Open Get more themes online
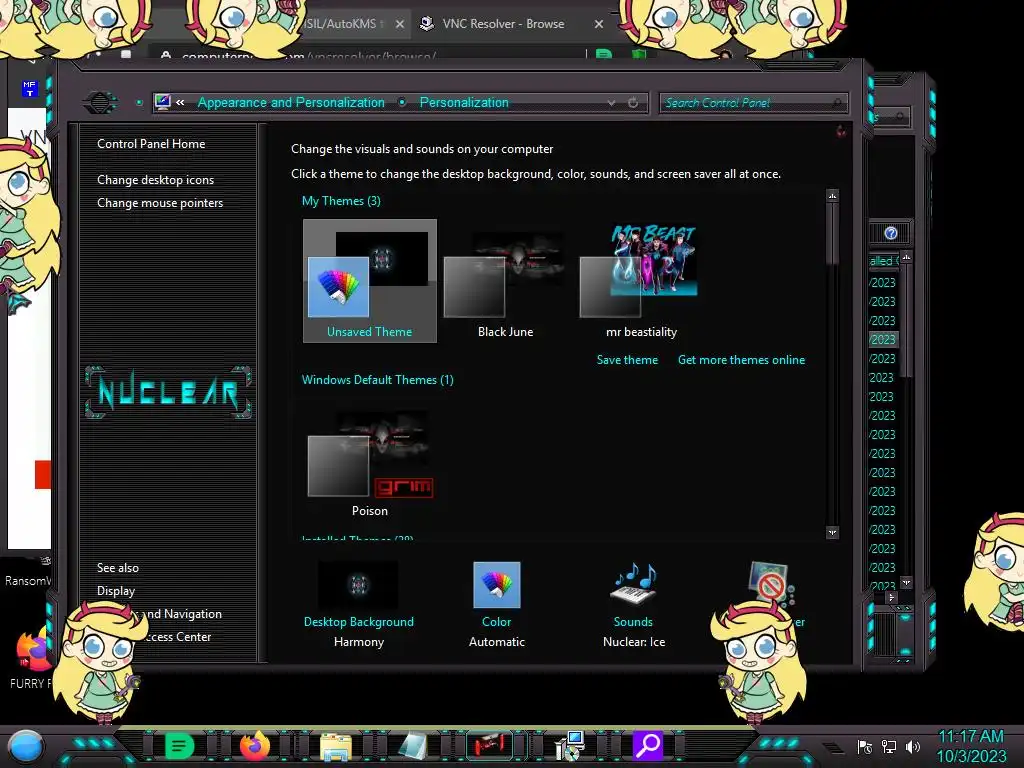This screenshot has height=768, width=1024. pos(741,360)
